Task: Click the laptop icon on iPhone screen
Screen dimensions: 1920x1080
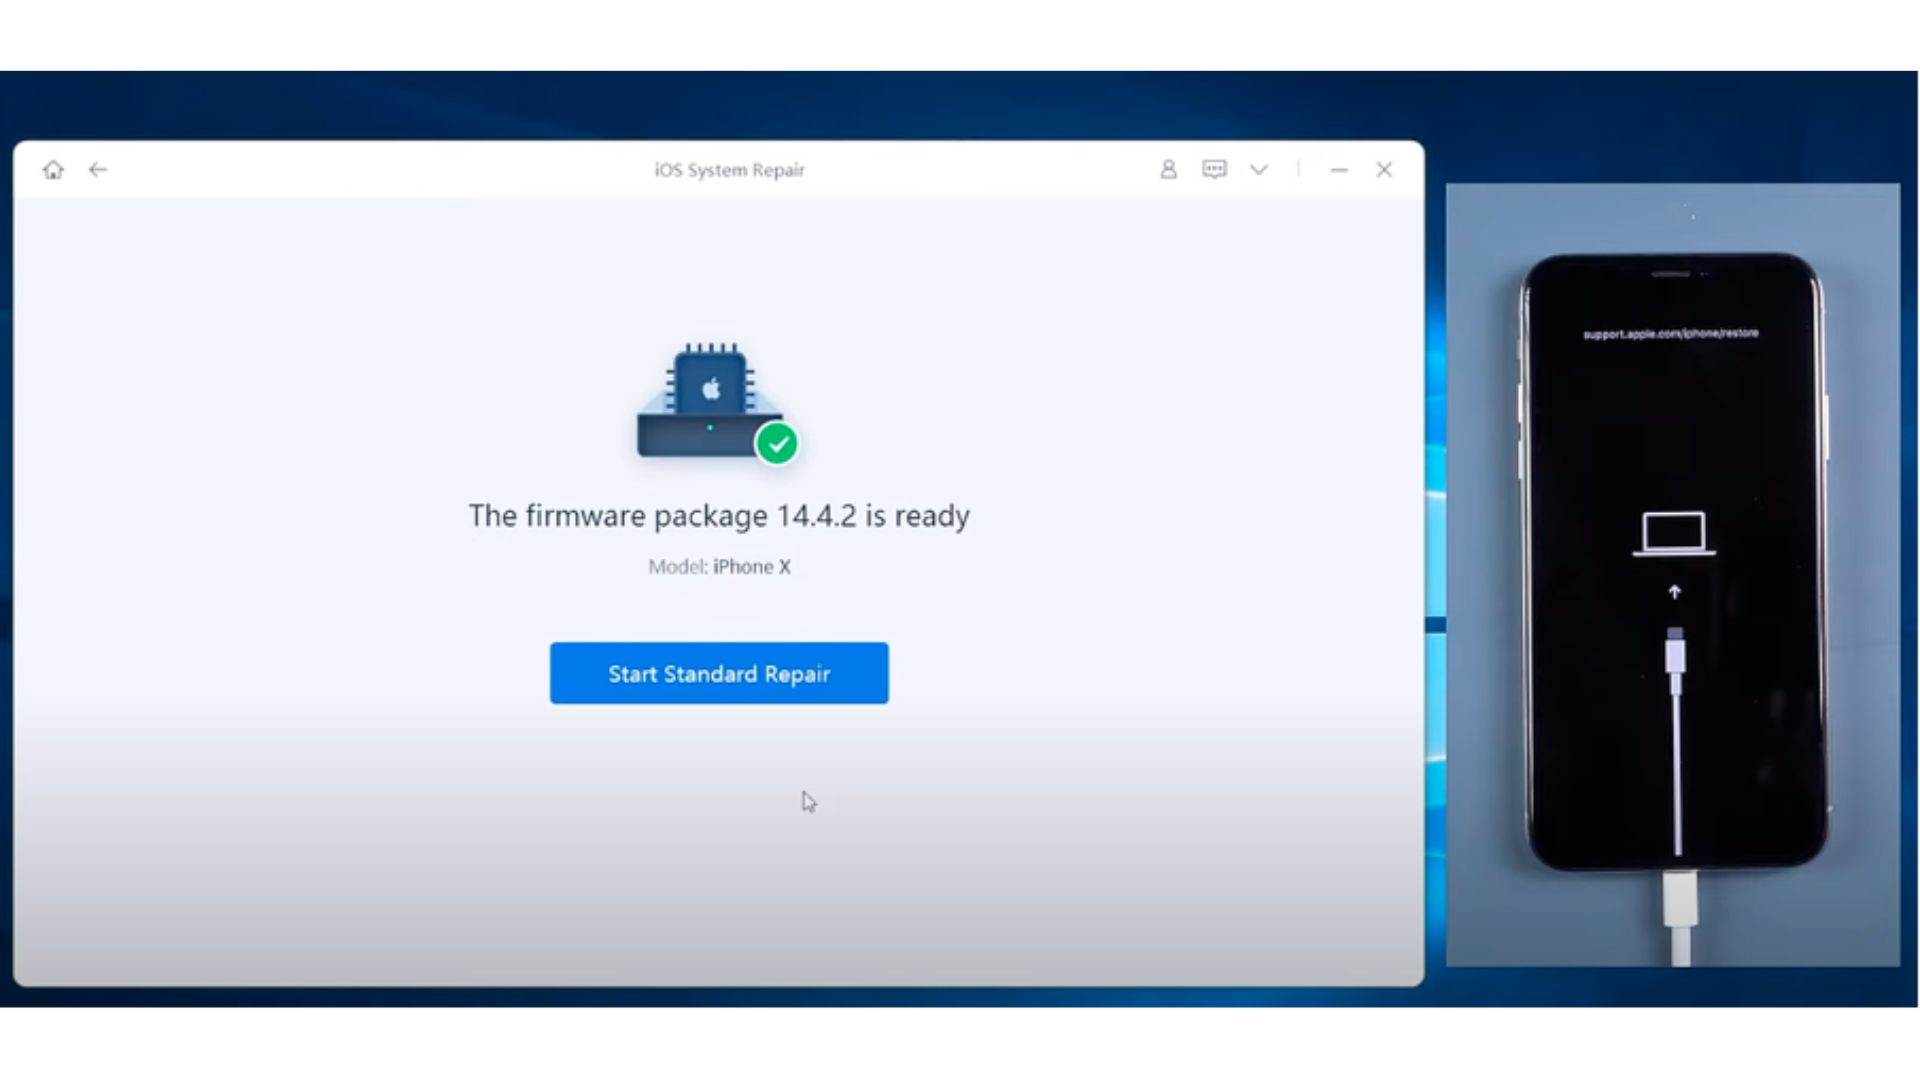Action: [x=1674, y=534]
